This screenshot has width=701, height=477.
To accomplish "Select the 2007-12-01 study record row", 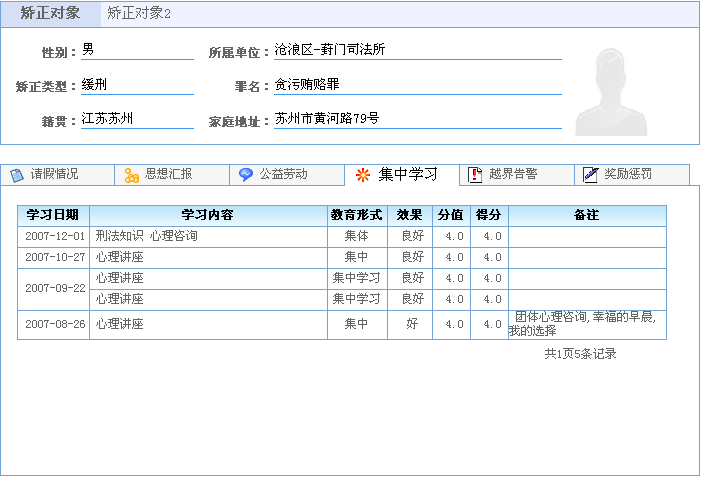I will tap(208, 236).
